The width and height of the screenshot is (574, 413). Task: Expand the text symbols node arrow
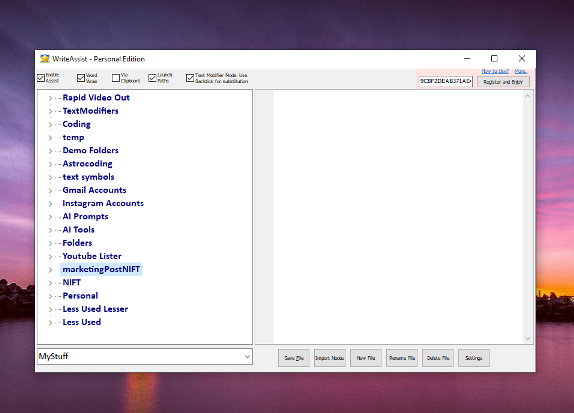[50, 177]
